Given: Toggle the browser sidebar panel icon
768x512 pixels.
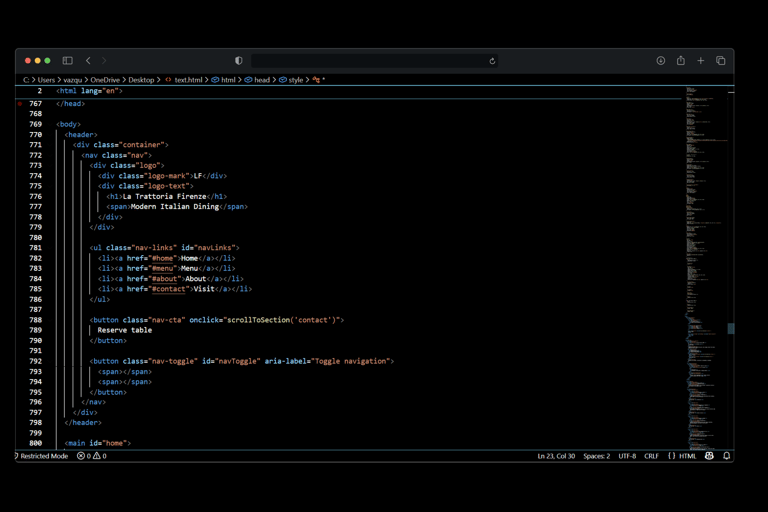Looking at the screenshot, I should (x=67, y=61).
